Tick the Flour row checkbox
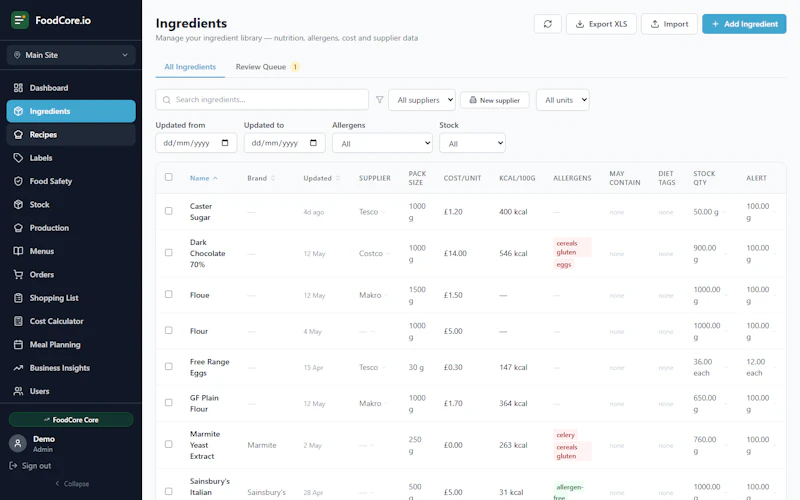Screen dimensions: 800x500 (168, 331)
